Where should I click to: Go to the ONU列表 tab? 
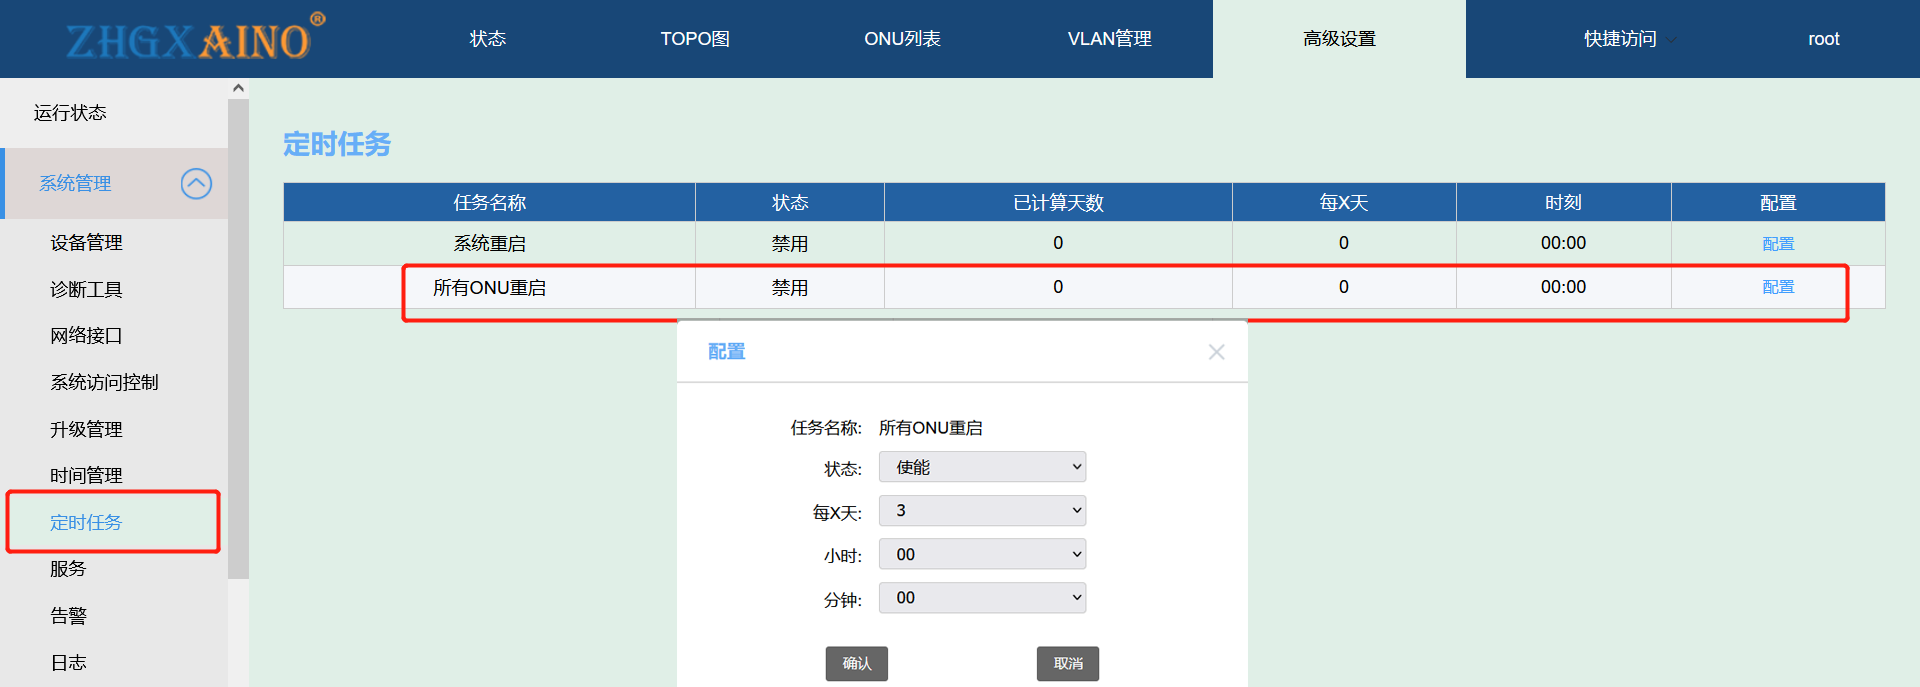tap(902, 39)
